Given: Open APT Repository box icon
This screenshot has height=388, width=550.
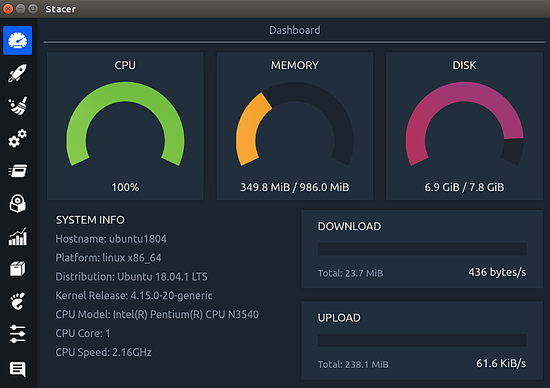Looking at the screenshot, I should coord(18,269).
